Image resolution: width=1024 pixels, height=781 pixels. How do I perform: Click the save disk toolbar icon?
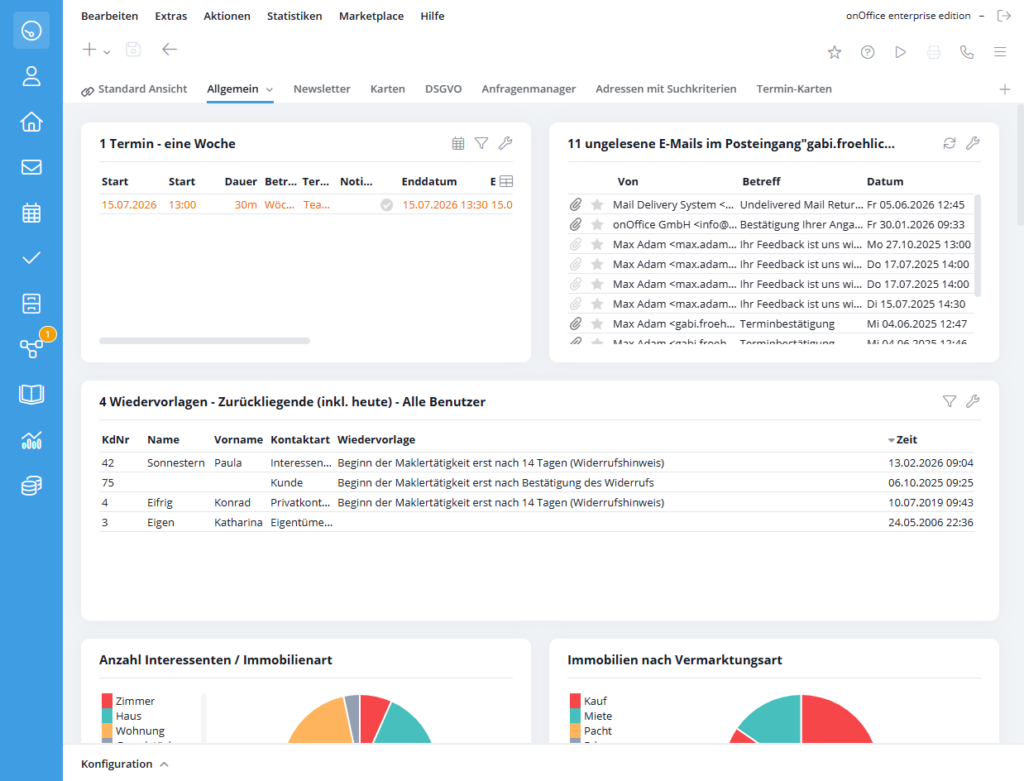tap(133, 50)
